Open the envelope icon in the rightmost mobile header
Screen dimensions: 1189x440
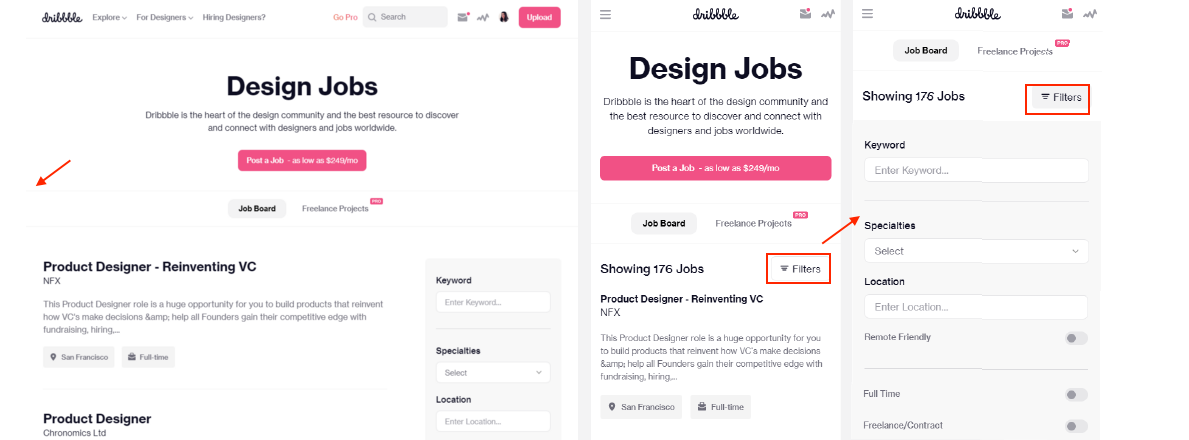tap(1068, 14)
